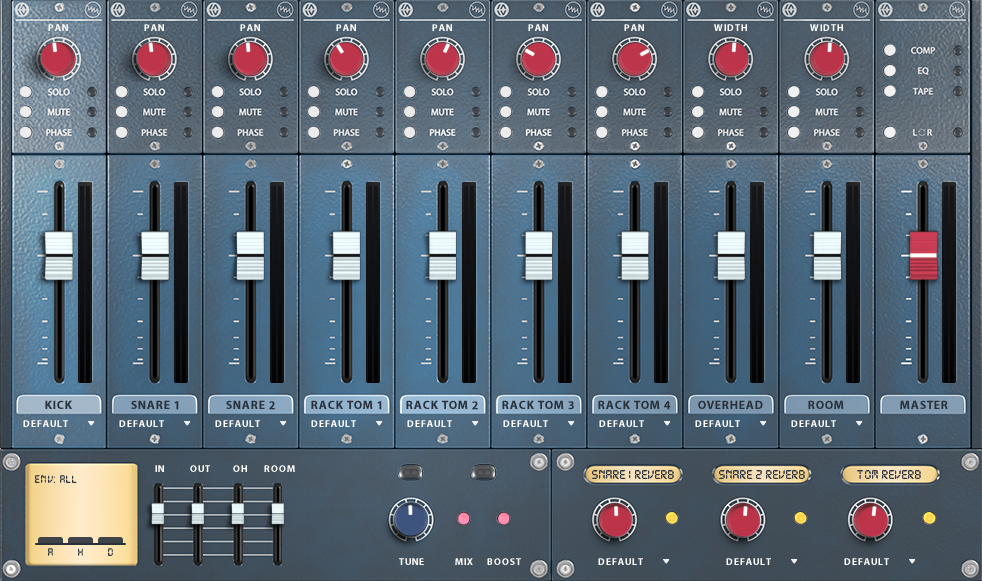Click the red Master fader handle
The height and width of the screenshot is (581, 982).
click(x=923, y=256)
